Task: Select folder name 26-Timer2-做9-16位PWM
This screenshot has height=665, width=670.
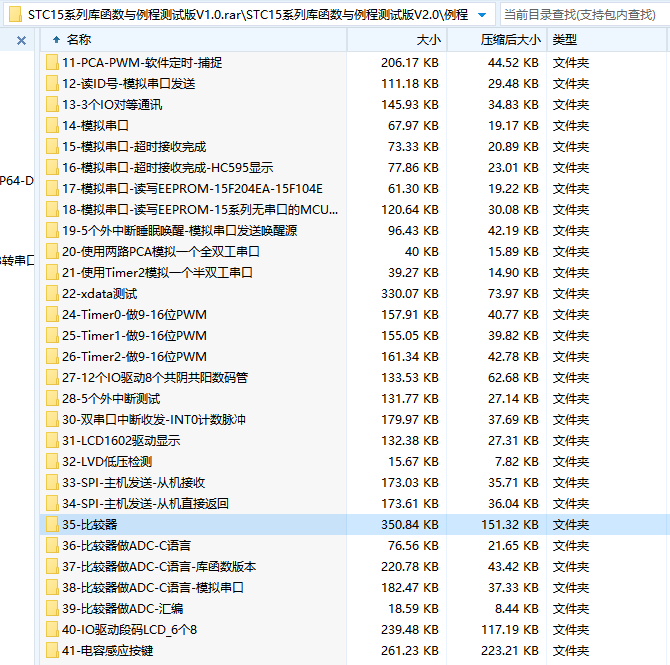Action: [134, 356]
